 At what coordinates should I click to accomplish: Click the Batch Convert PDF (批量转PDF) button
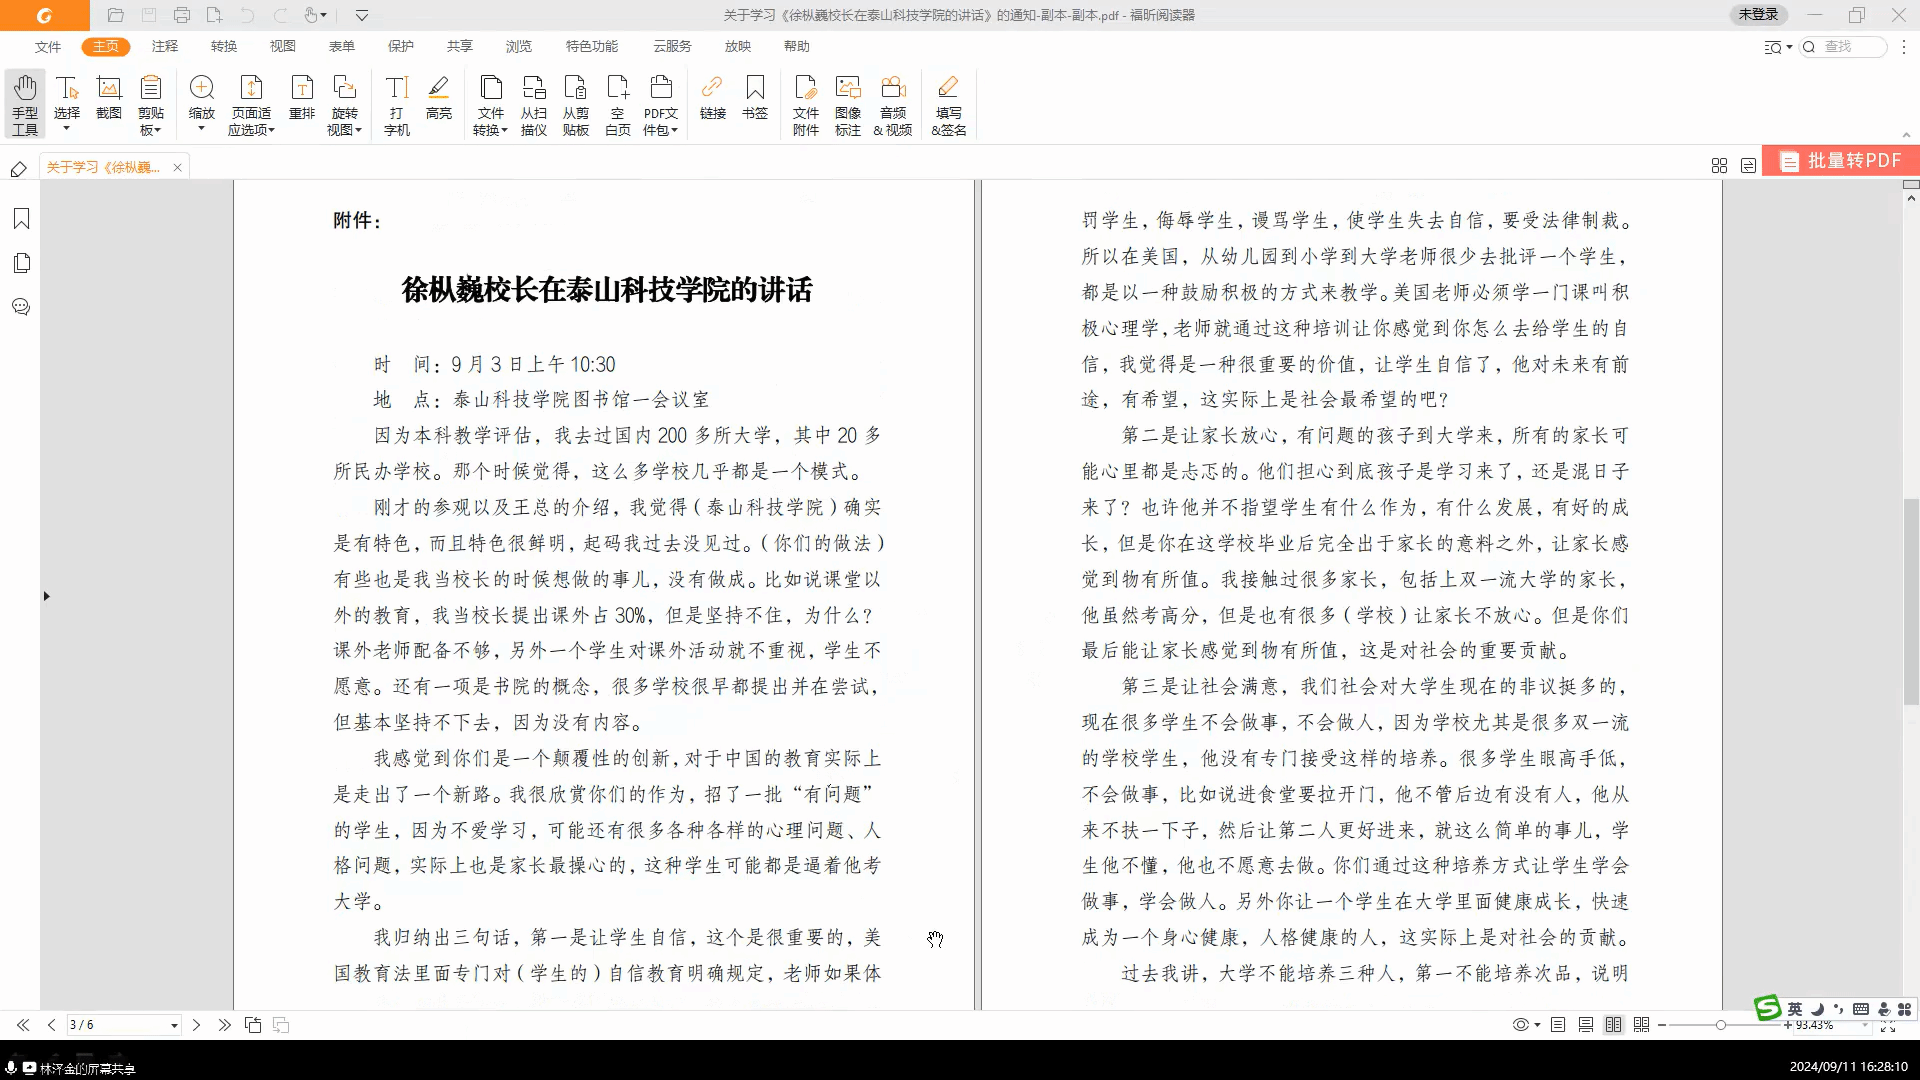pyautogui.click(x=1842, y=161)
